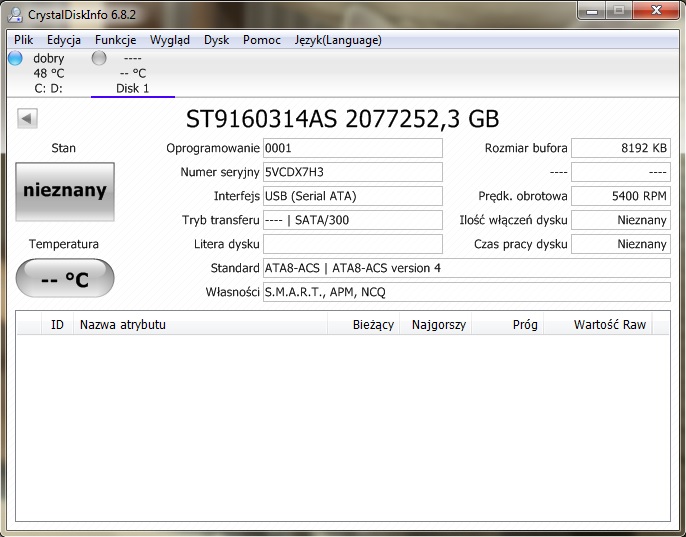Click the Rozmiar bufora value 8192 KB

point(621,148)
